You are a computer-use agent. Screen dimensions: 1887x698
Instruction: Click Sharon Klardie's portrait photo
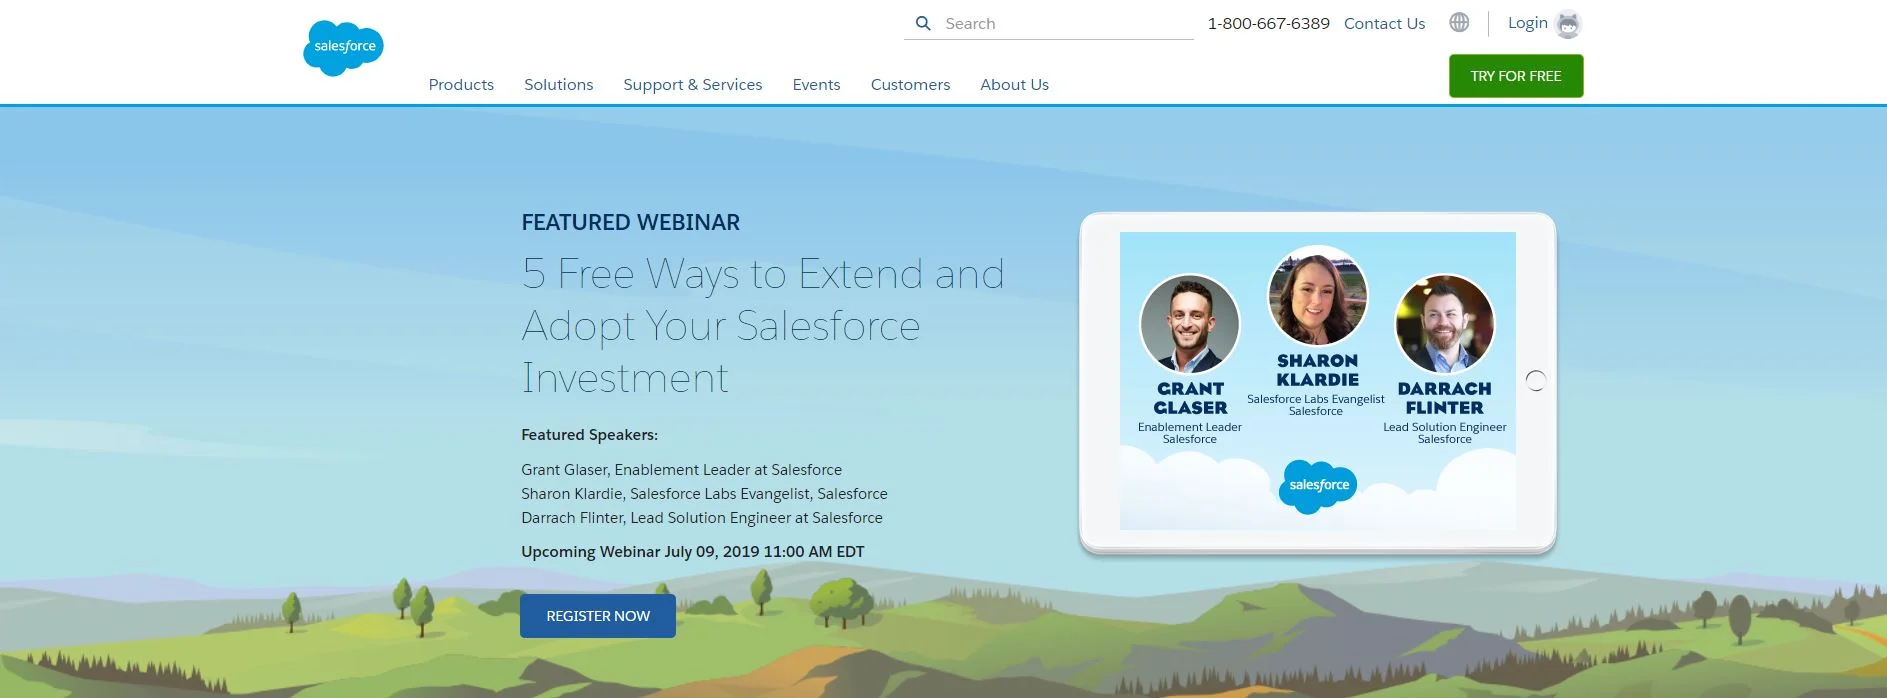click(1318, 296)
